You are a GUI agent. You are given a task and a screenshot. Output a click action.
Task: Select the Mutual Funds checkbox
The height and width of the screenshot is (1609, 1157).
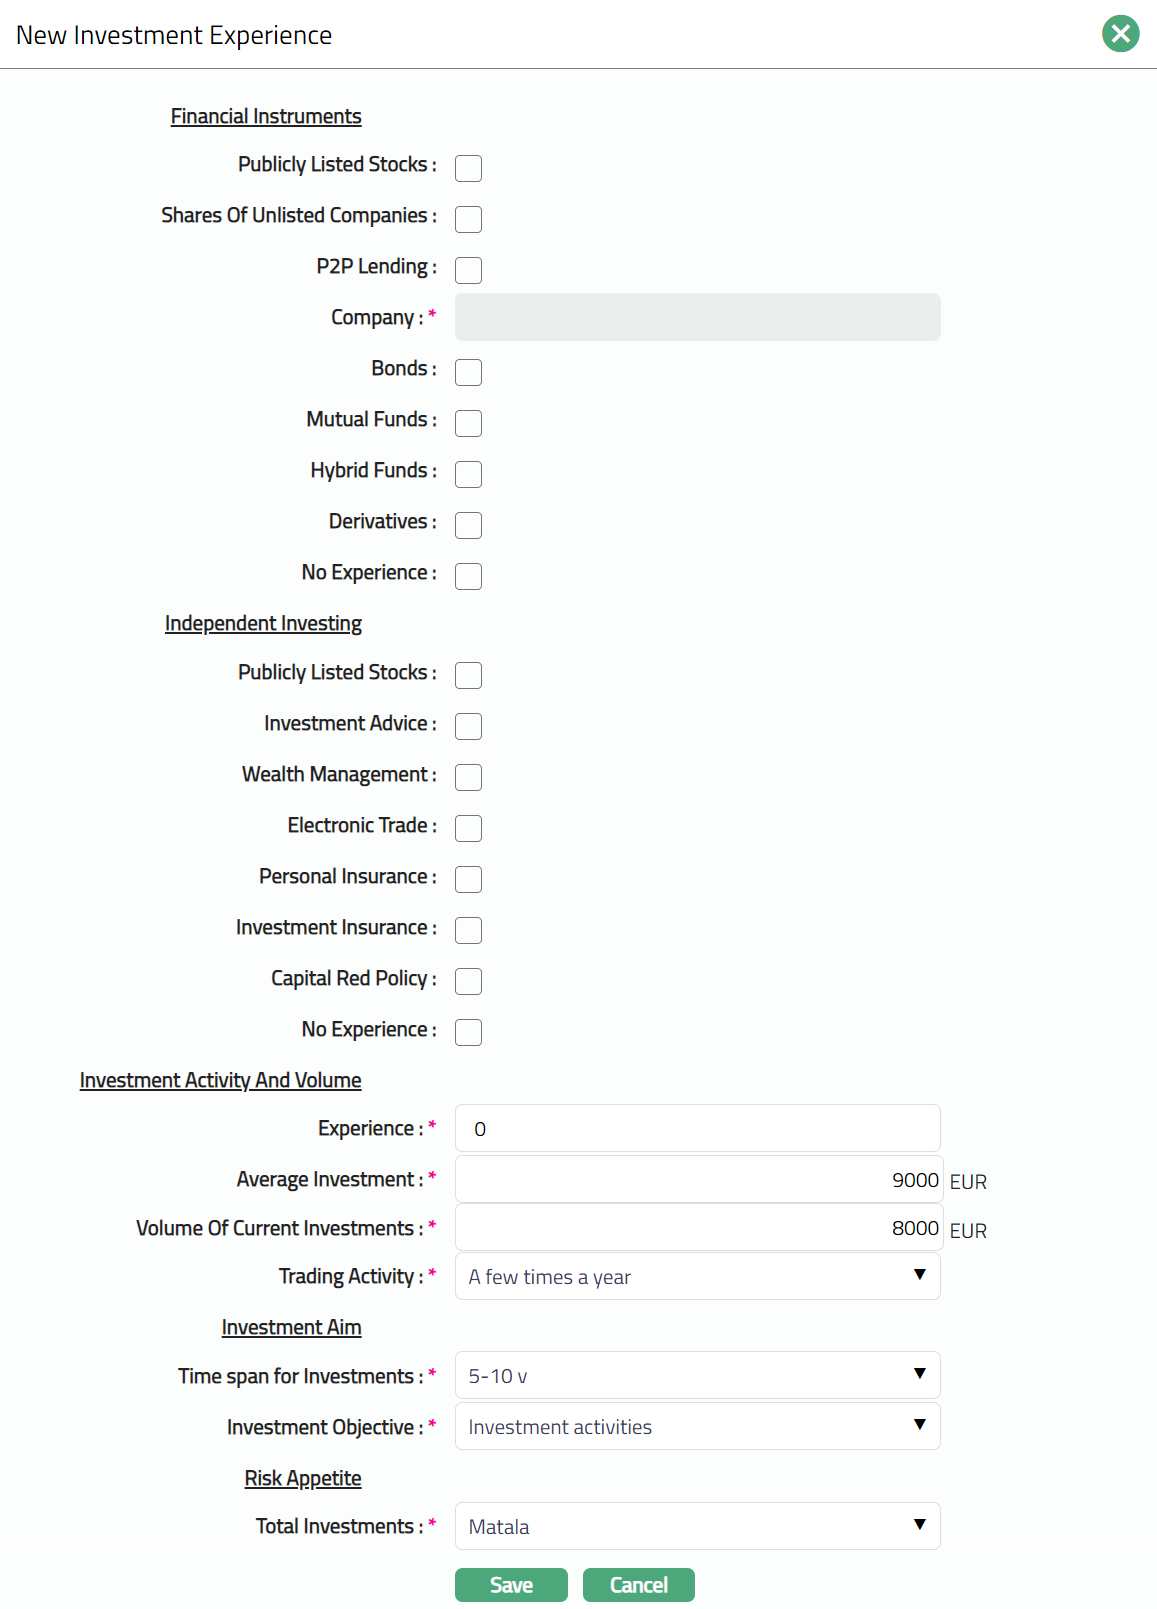tap(468, 423)
